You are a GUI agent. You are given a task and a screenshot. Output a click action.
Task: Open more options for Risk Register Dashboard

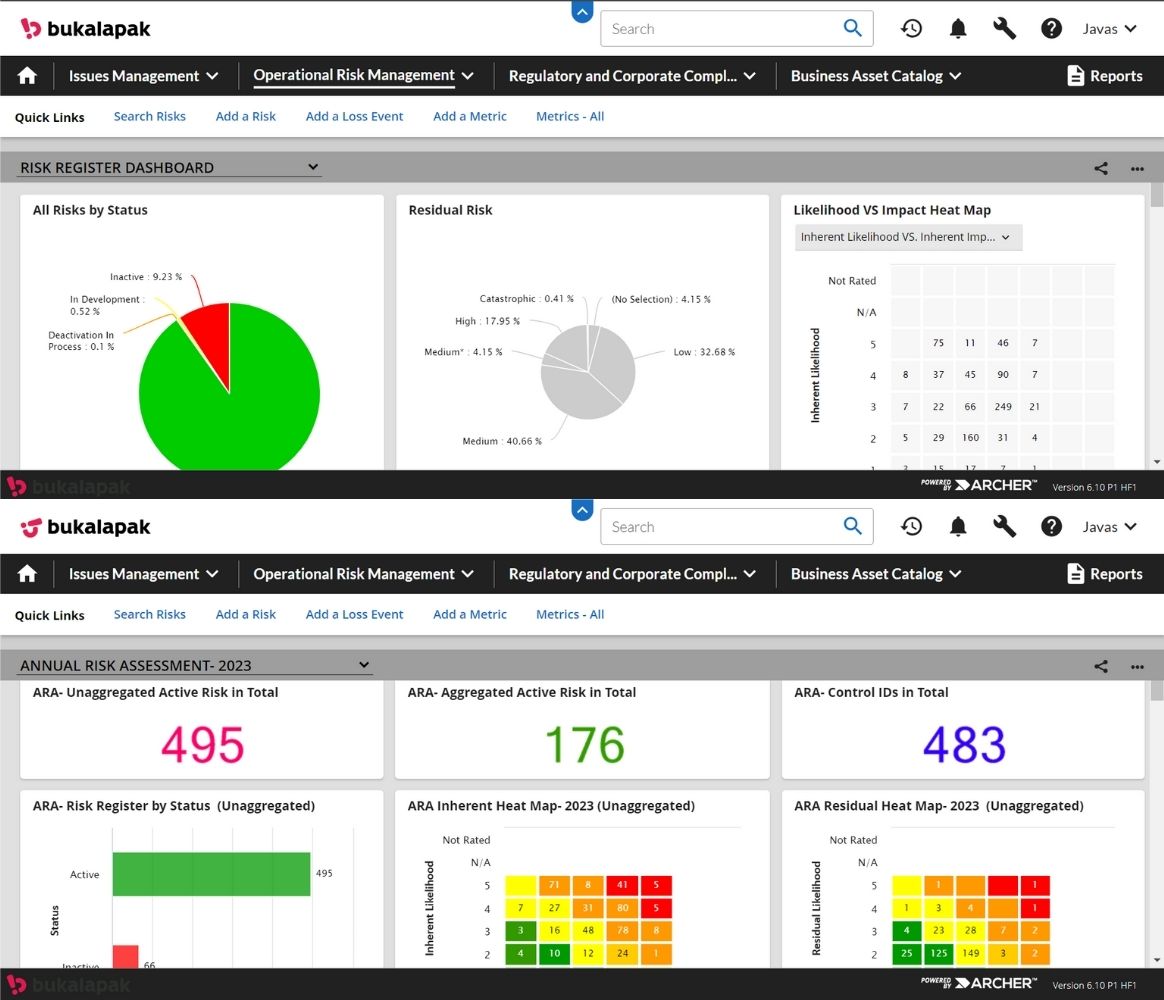pos(1137,169)
